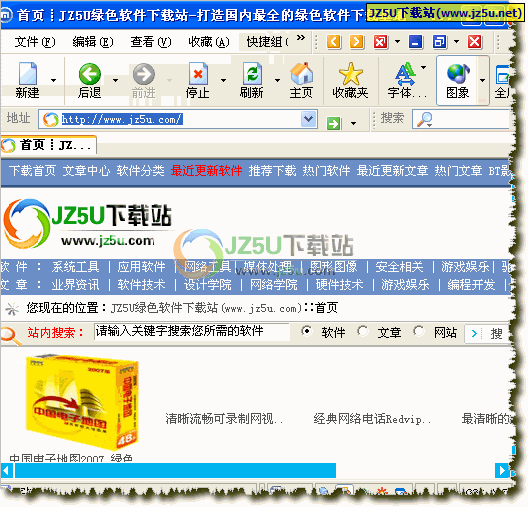
Task: Open the 快捷组 menu
Action: pyautogui.click(x=267, y=42)
